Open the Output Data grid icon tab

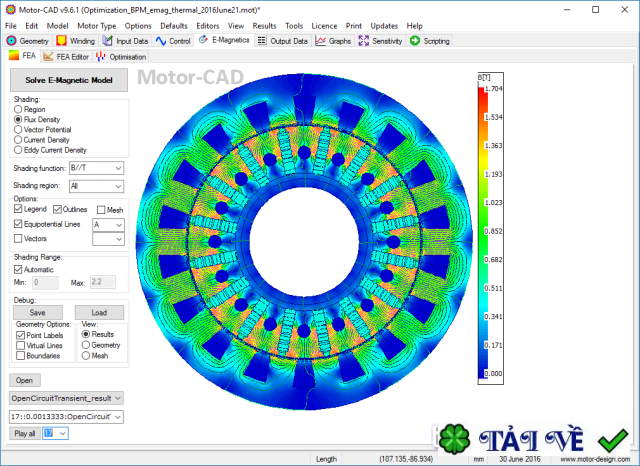pyautogui.click(x=262, y=41)
